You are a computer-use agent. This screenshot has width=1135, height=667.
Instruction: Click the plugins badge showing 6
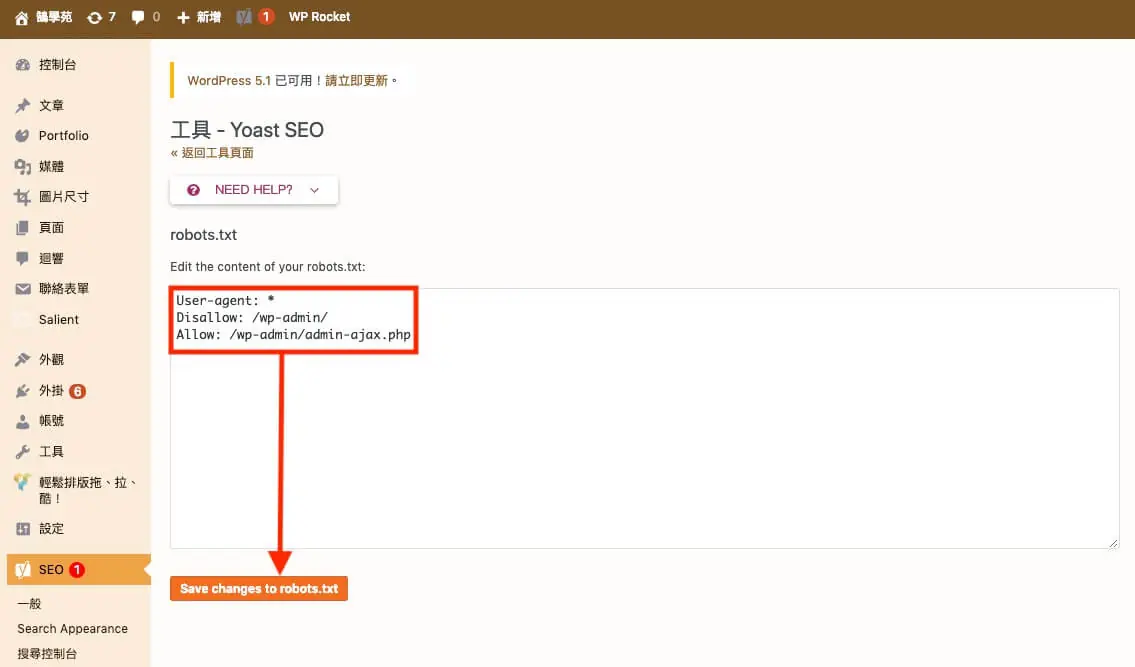click(77, 391)
